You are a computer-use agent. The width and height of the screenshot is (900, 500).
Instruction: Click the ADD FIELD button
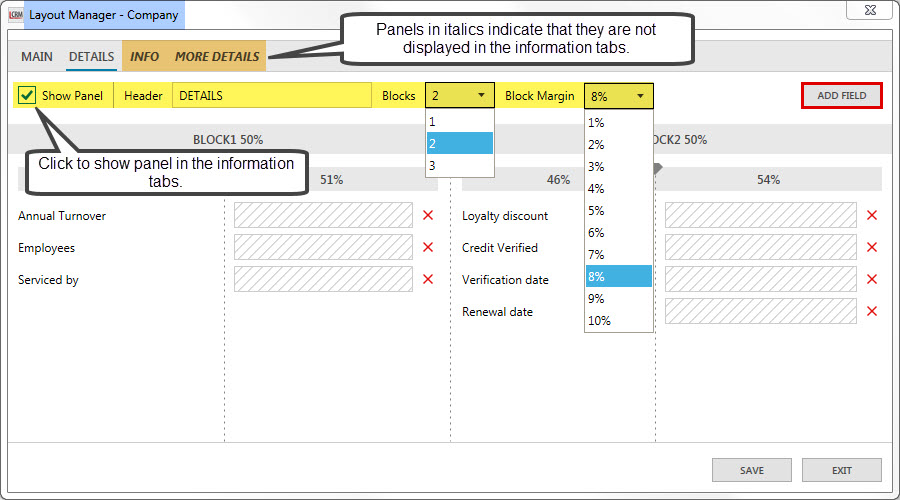pyautogui.click(x=841, y=96)
